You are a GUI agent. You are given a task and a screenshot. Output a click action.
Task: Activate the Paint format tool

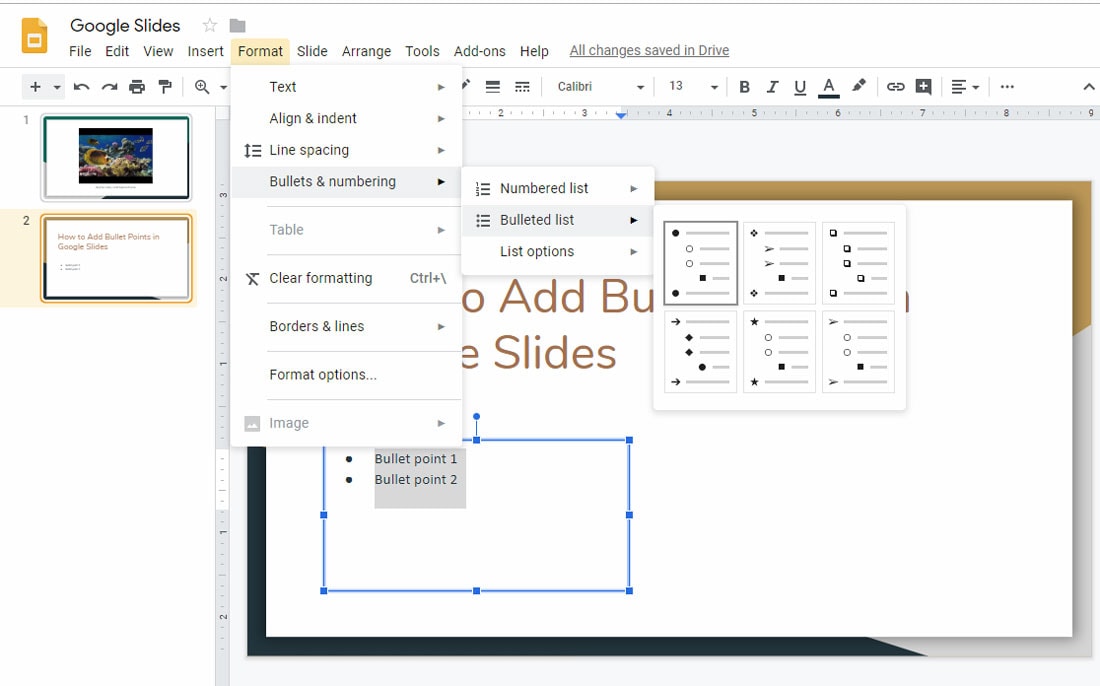point(166,87)
